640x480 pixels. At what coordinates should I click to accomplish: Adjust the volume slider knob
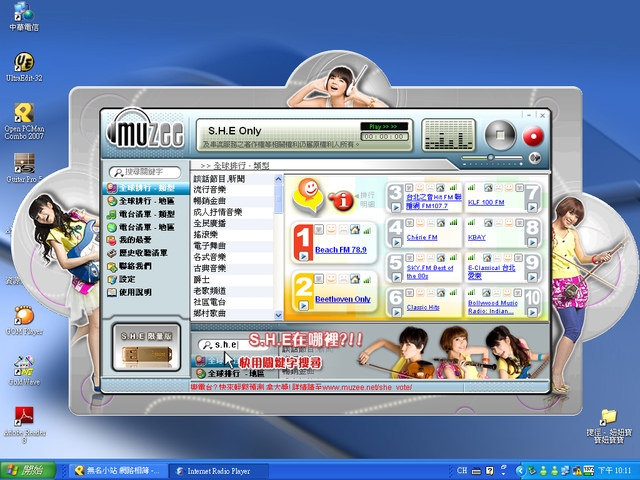pyautogui.click(x=491, y=158)
